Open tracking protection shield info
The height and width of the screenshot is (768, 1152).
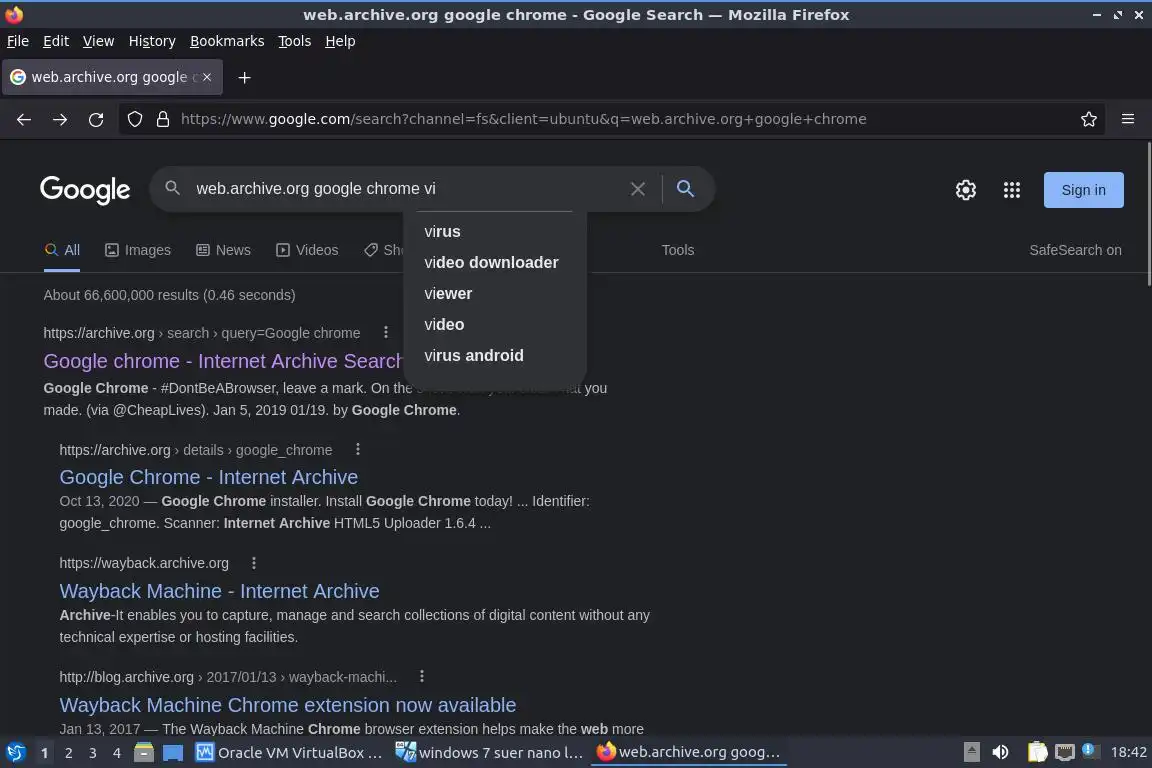point(134,119)
